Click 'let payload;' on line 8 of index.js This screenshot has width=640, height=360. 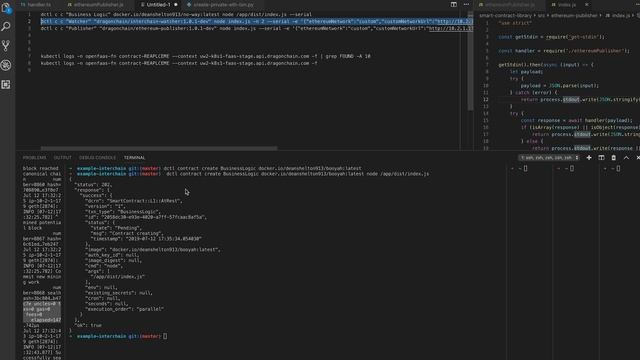point(526,71)
